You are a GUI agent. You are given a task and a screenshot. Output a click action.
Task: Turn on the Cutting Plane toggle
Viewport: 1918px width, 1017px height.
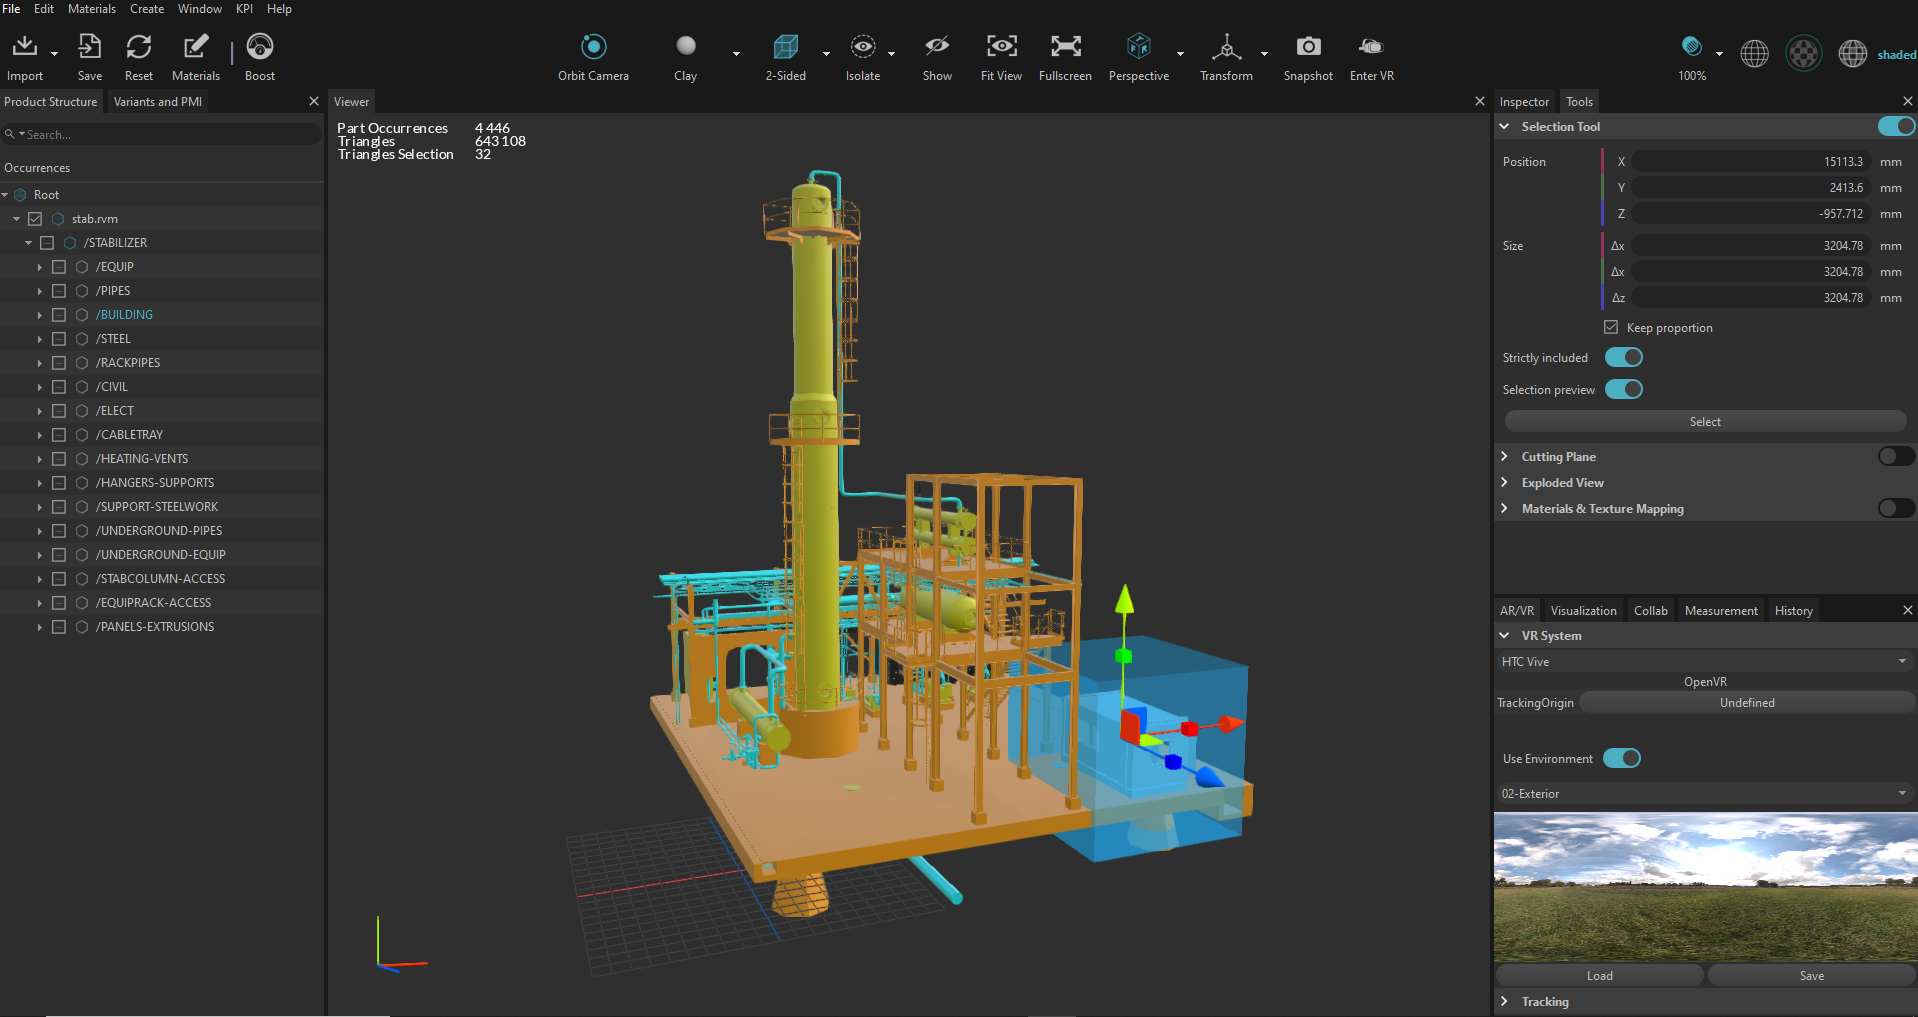coord(1895,456)
